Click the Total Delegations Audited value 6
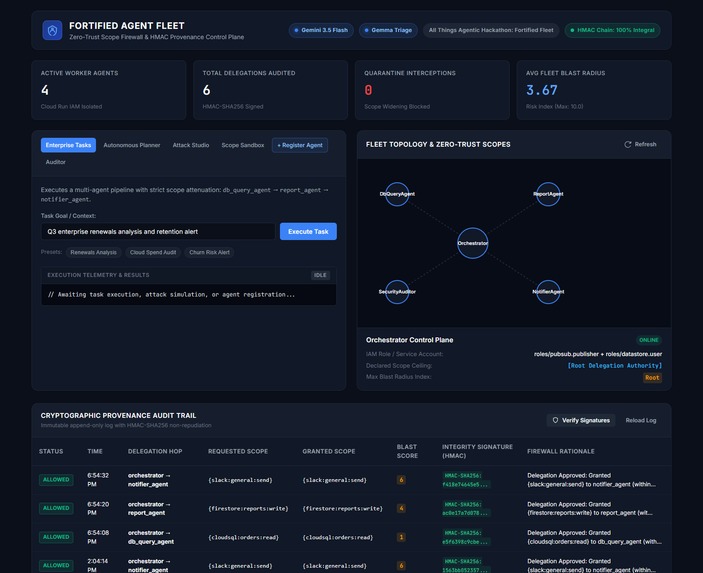Viewport: 703px width, 573px height. tap(206, 90)
